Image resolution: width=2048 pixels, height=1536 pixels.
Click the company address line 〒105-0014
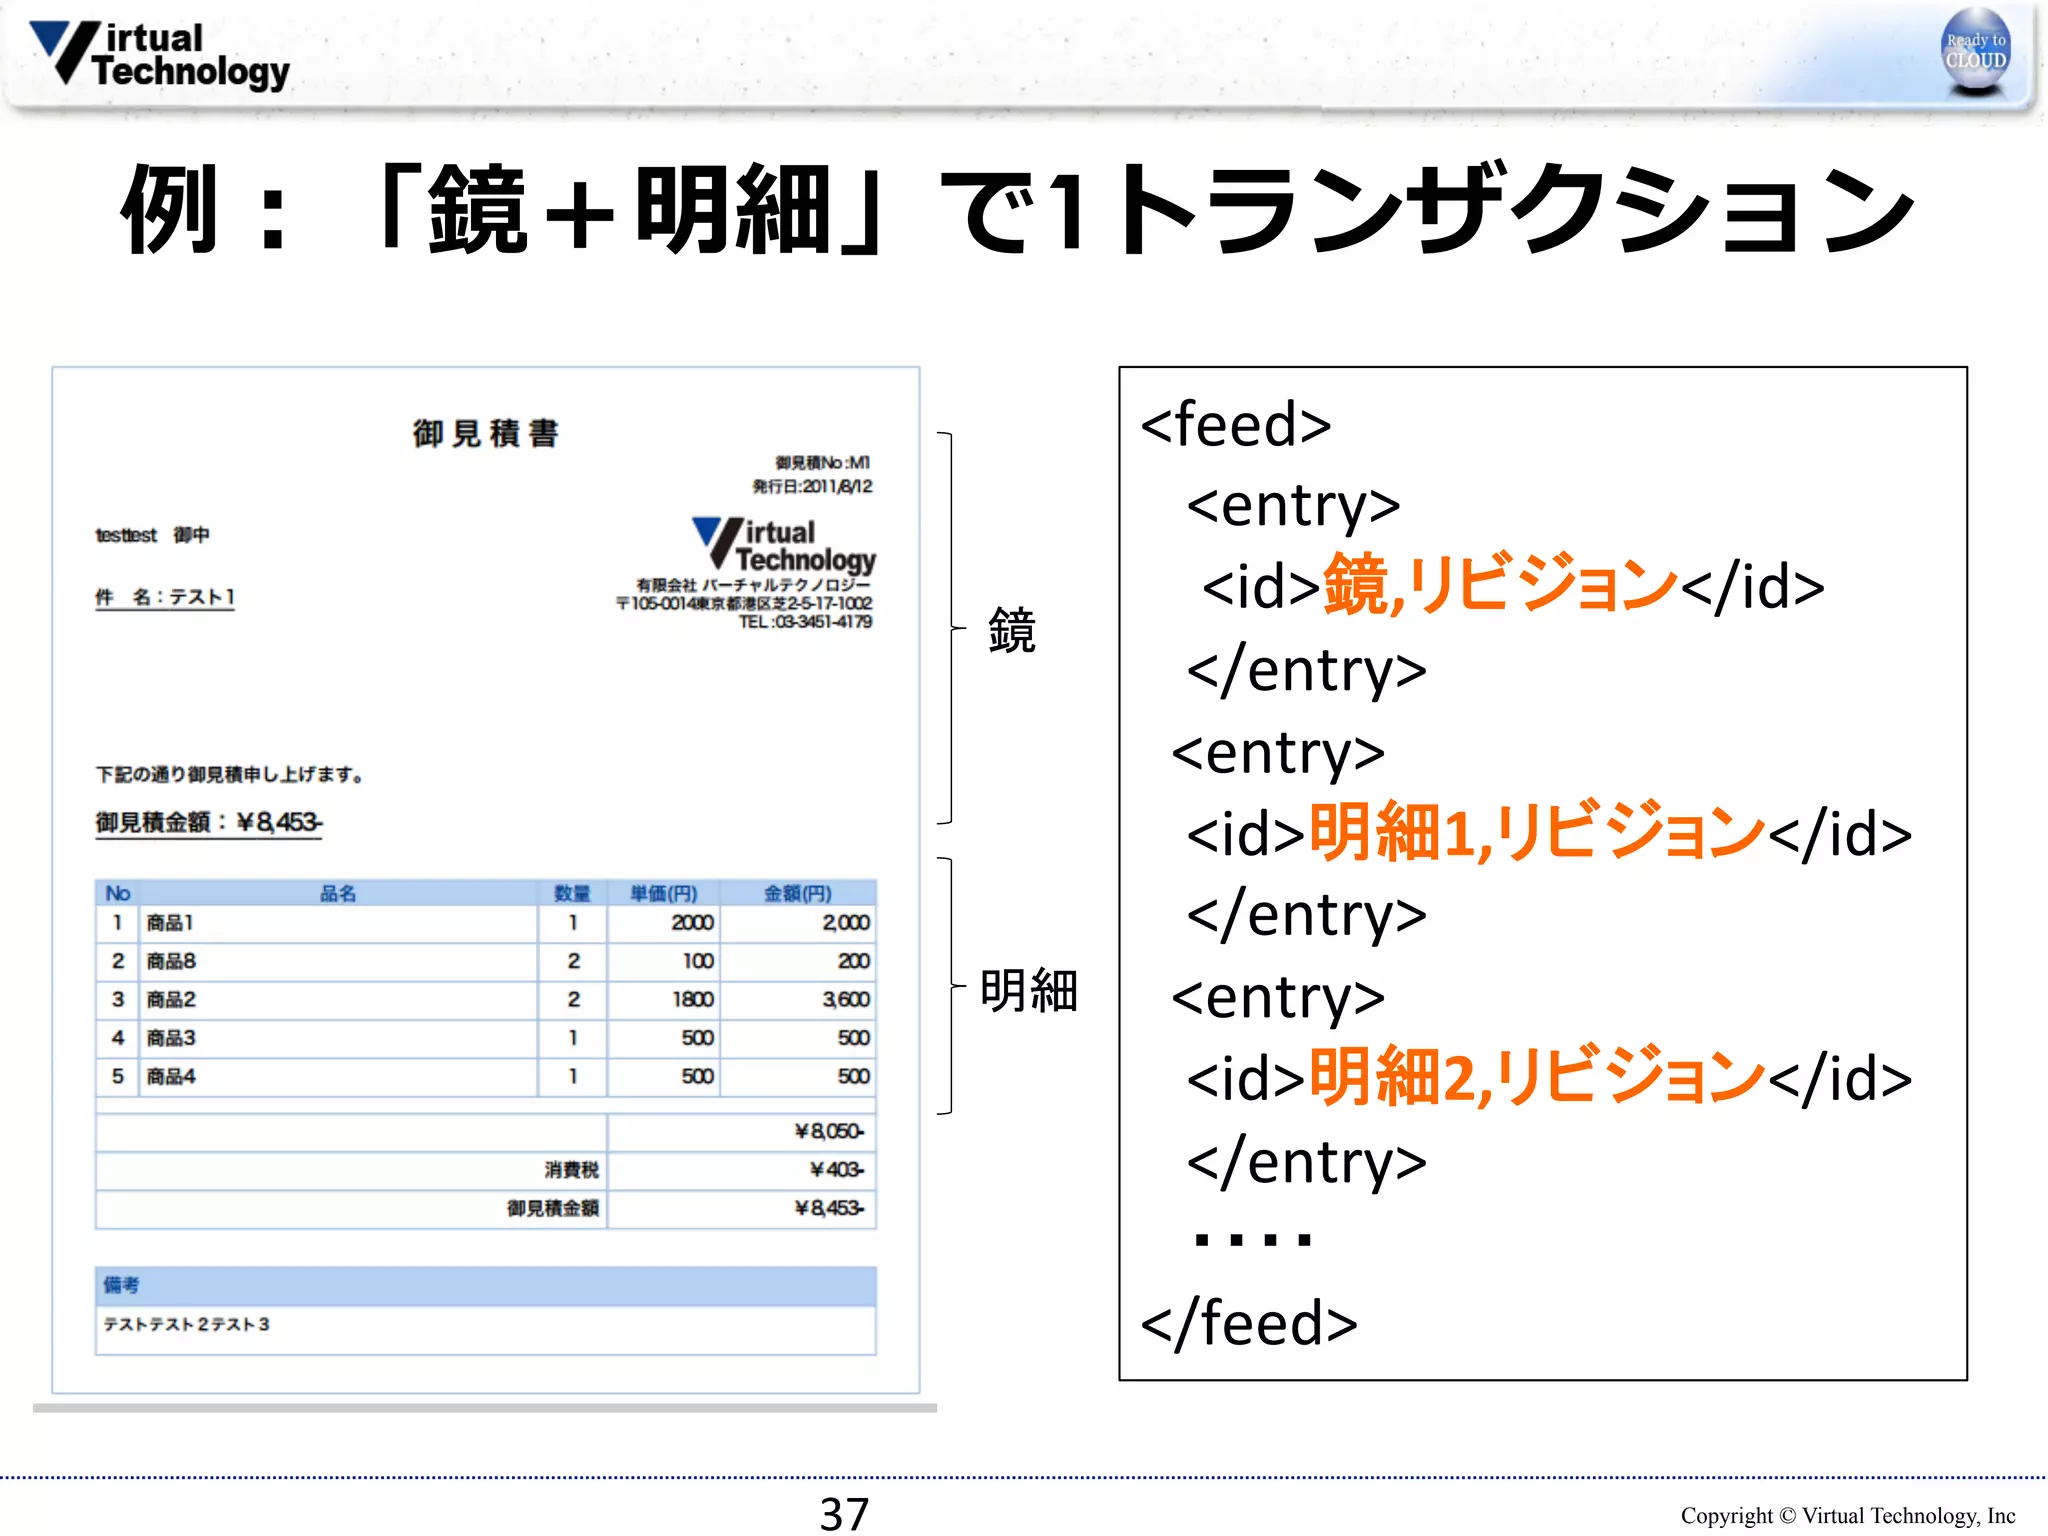[744, 603]
